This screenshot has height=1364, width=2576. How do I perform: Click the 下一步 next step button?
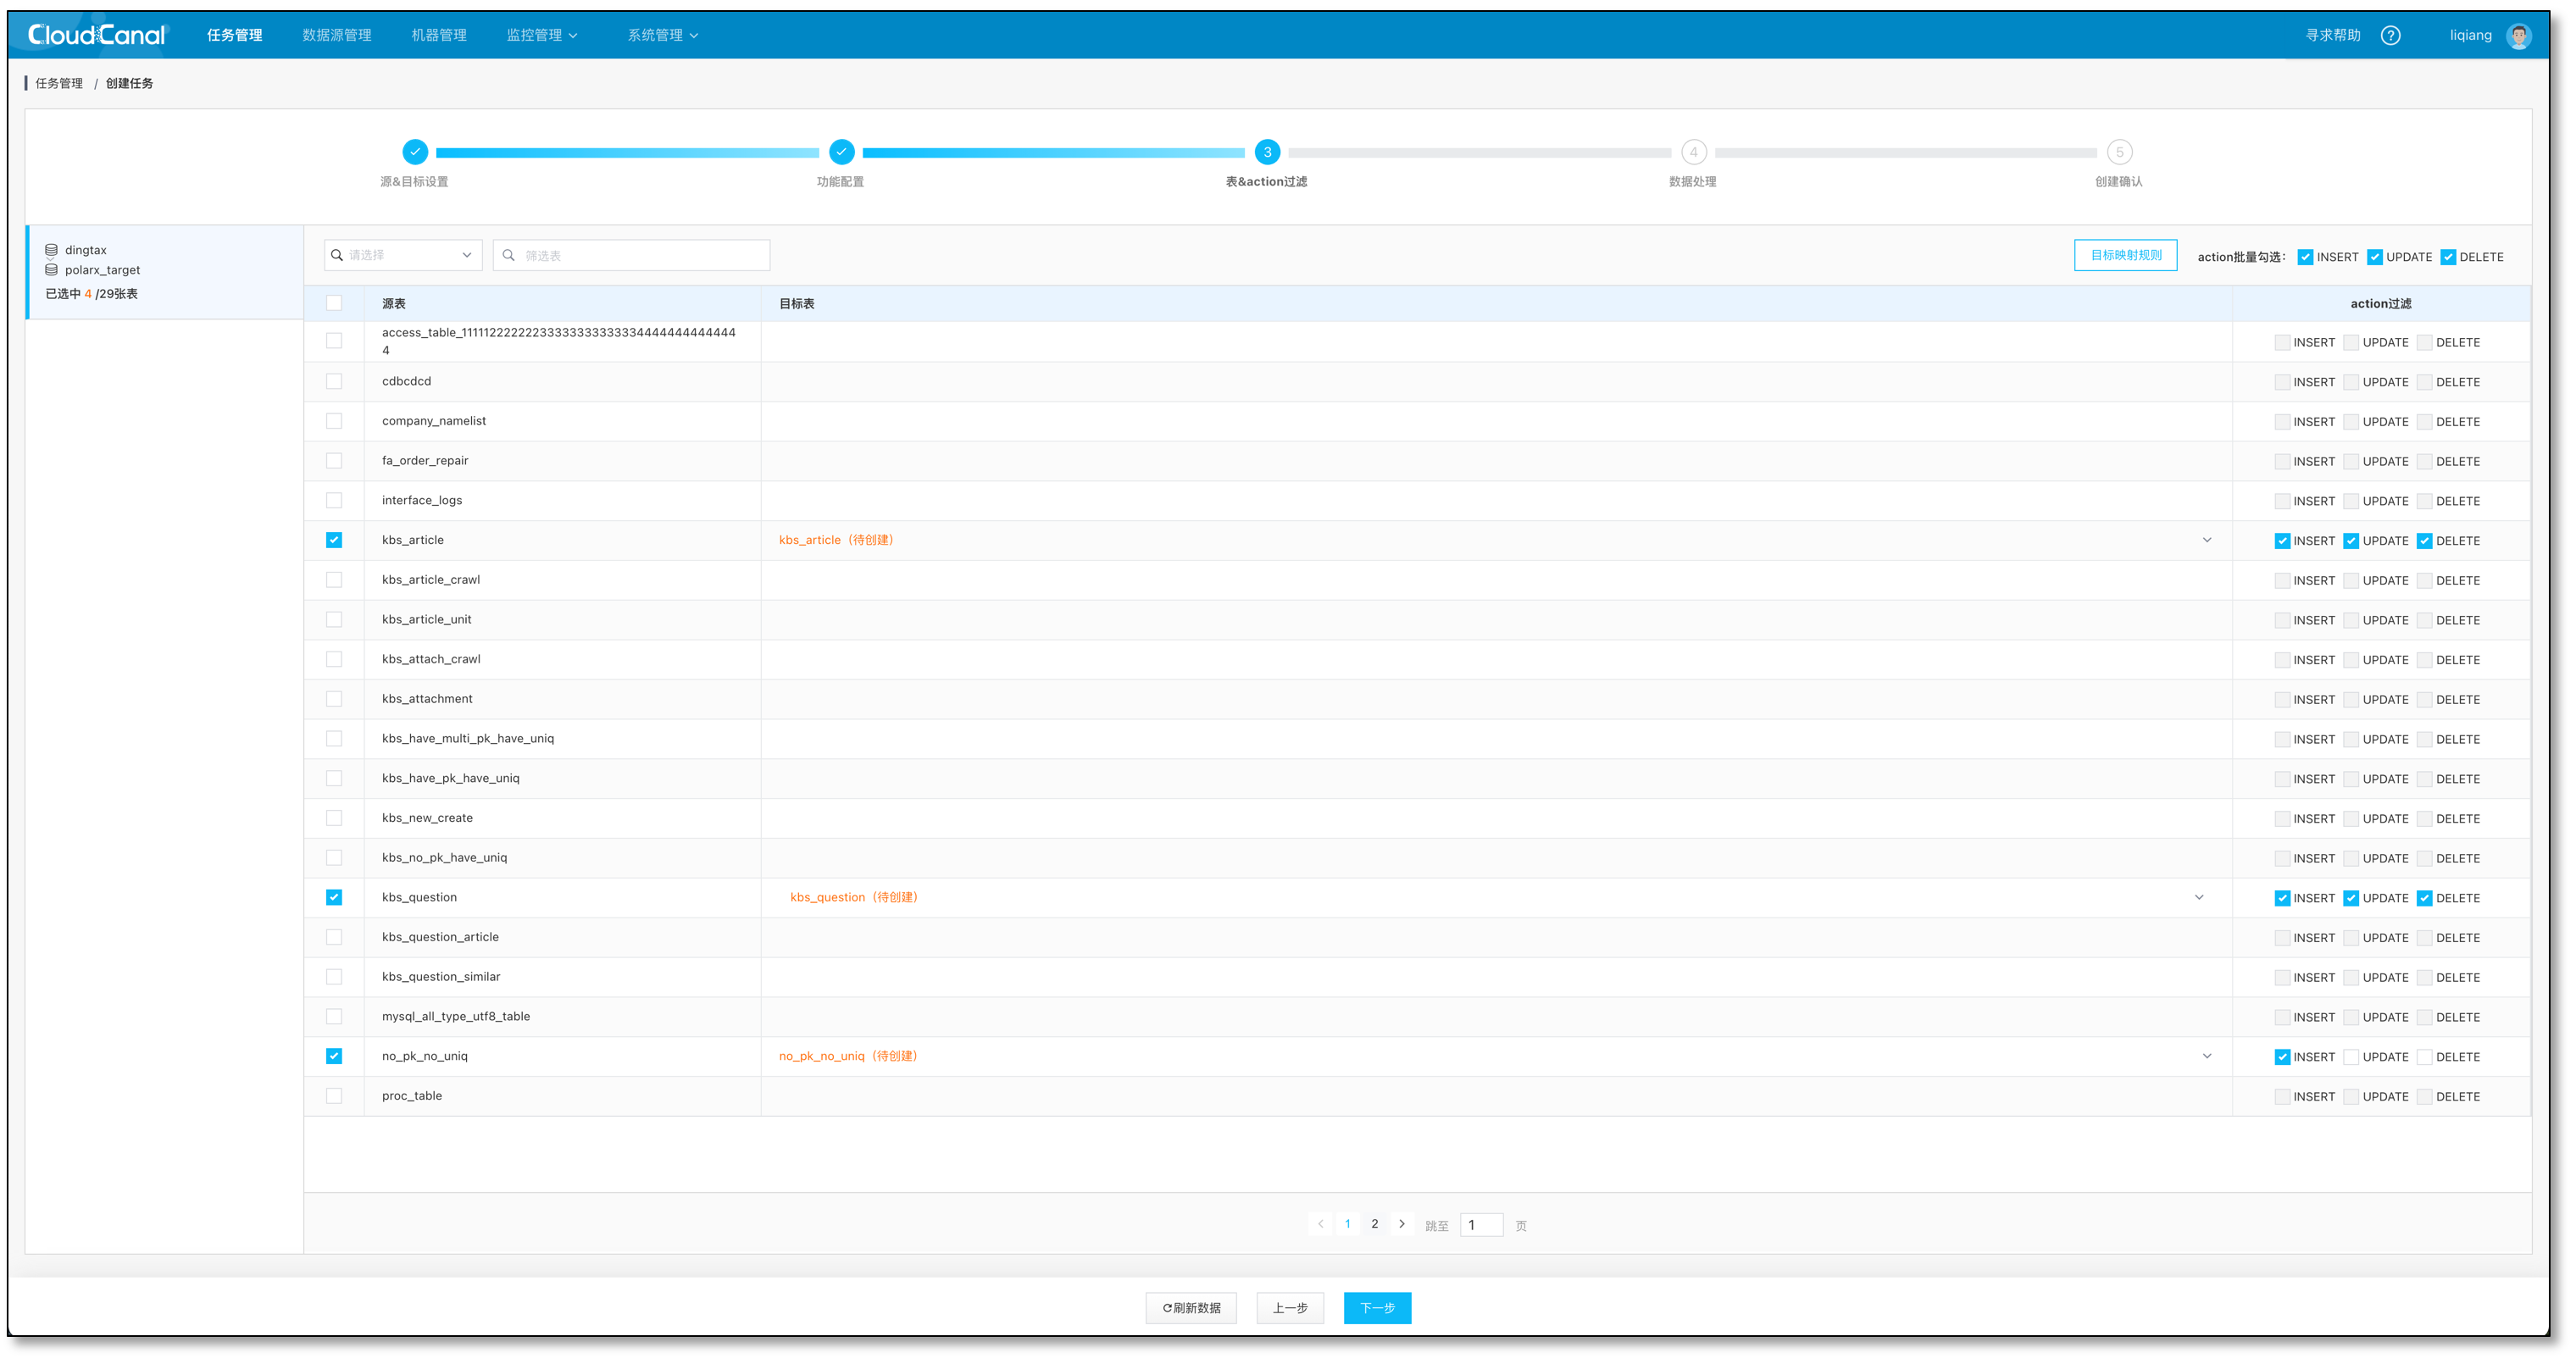[1377, 1308]
